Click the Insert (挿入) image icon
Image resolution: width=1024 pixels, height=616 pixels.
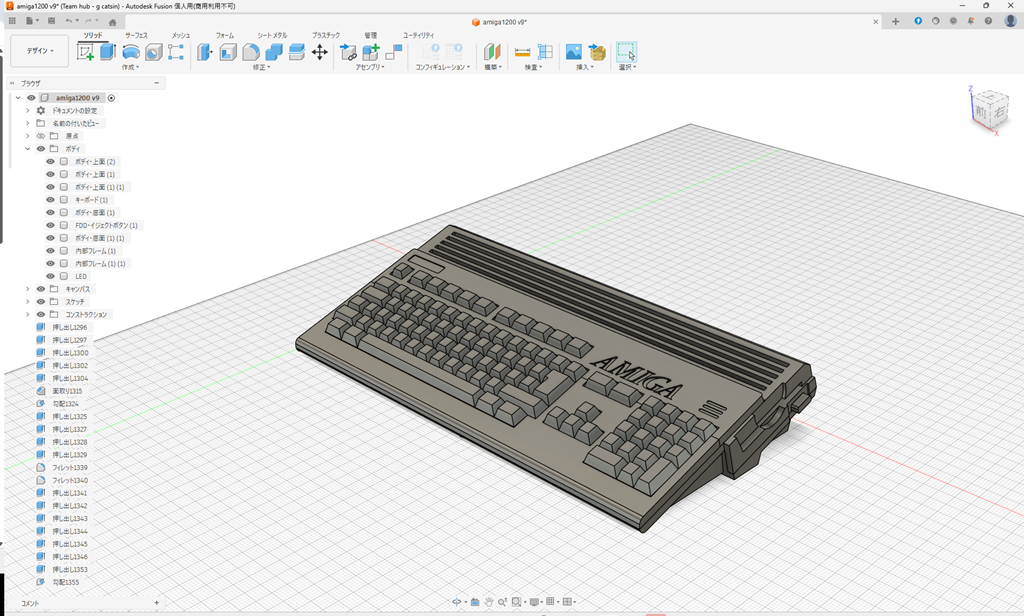[573, 50]
